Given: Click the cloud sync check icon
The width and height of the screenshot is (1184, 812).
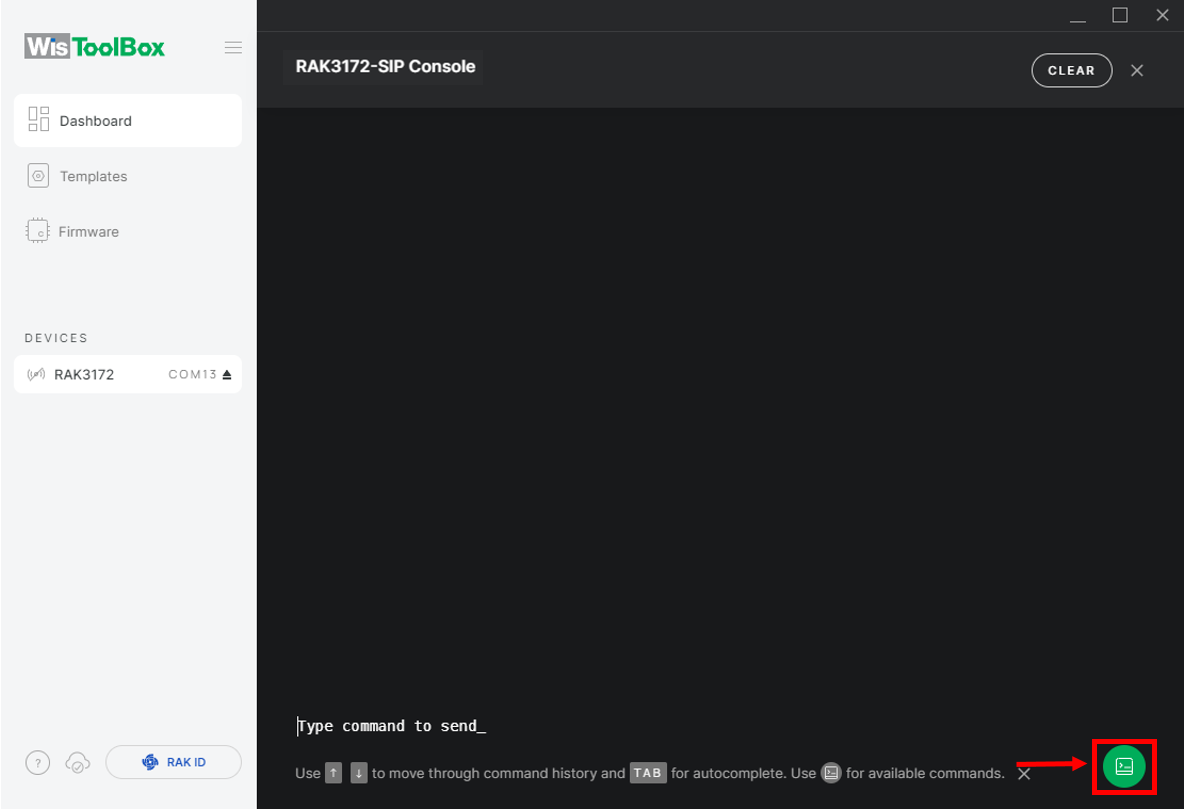Looking at the screenshot, I should 78,763.
